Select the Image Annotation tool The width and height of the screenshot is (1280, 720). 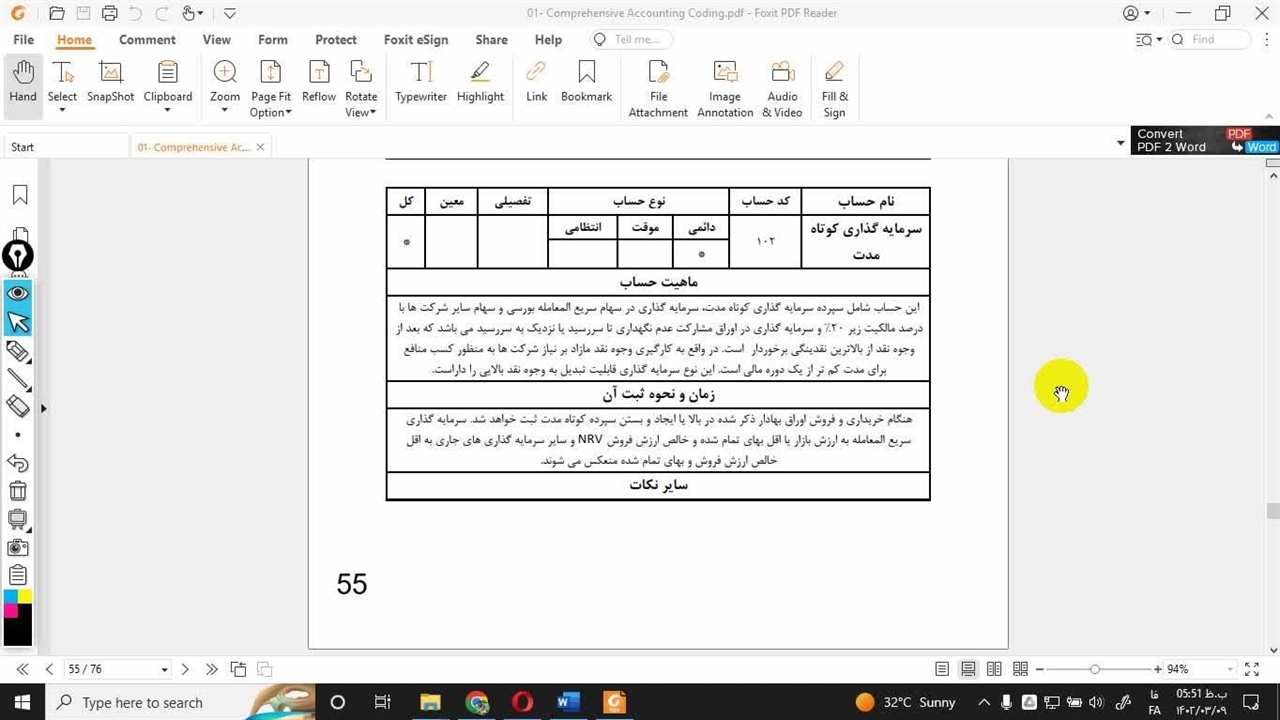(725, 88)
